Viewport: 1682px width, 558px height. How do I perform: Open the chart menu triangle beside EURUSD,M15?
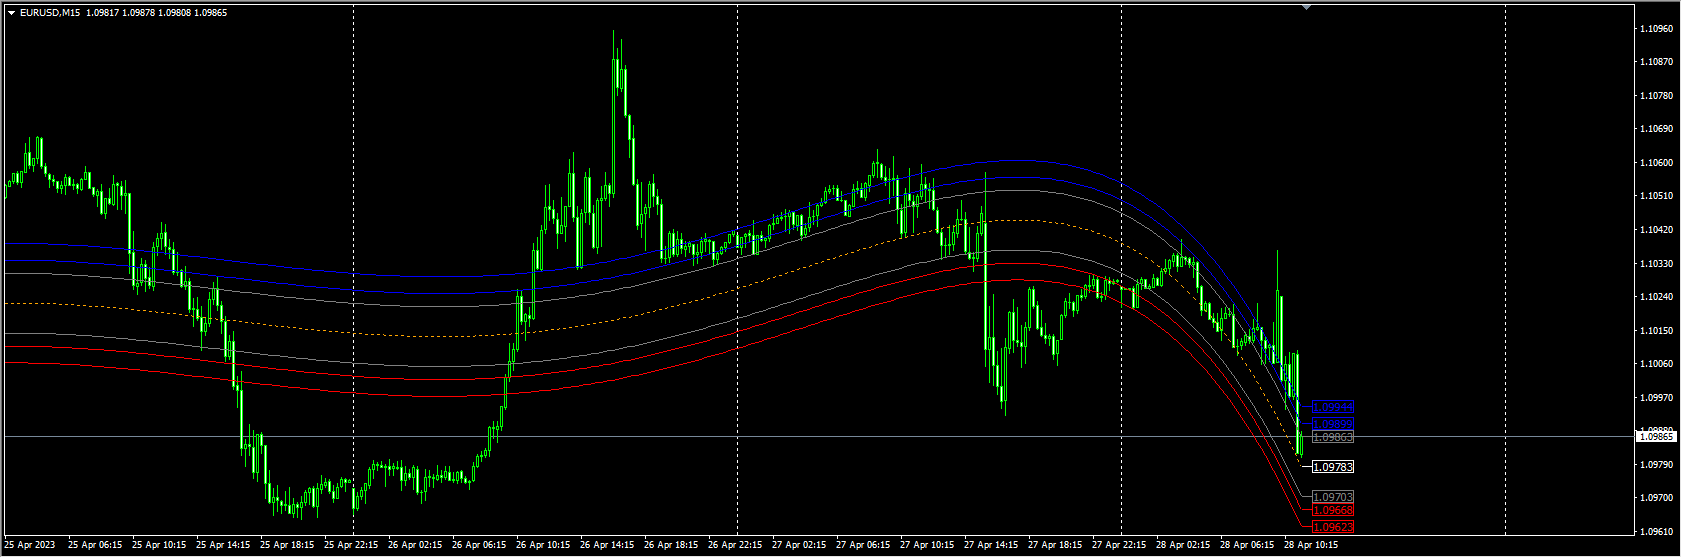[11, 13]
